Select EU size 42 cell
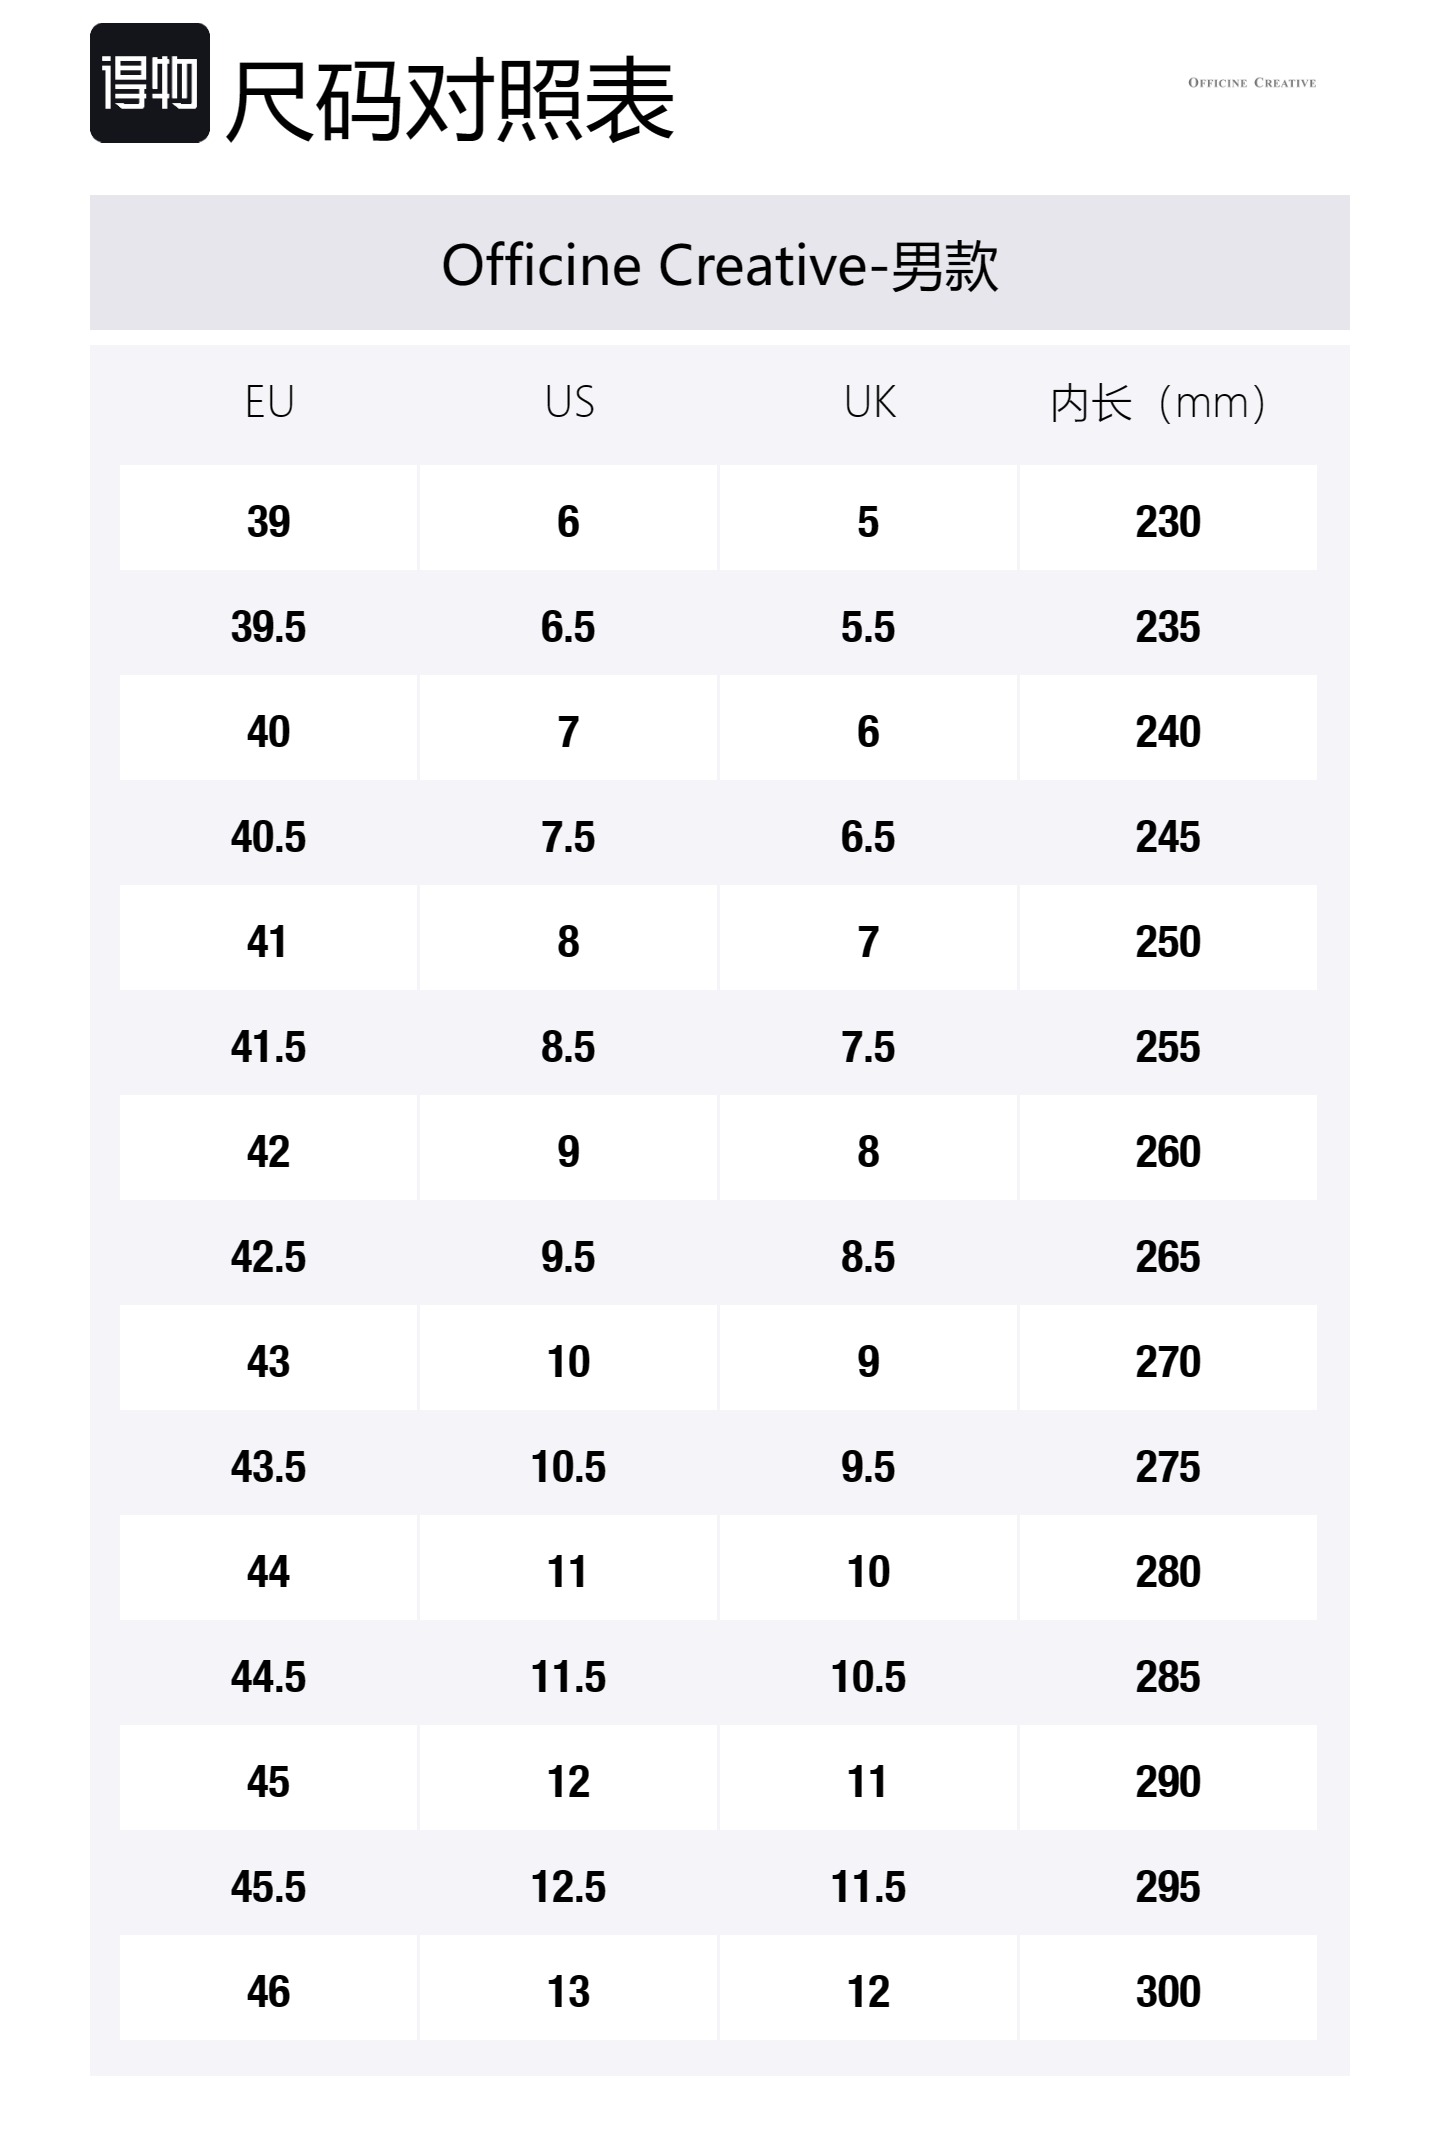The image size is (1440, 2154). pos(268,1151)
